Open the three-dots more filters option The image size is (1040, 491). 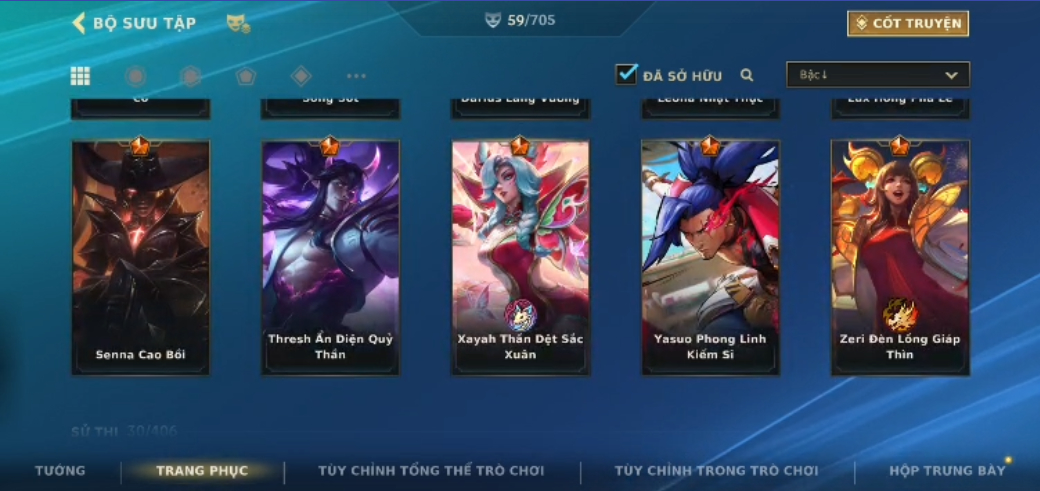(356, 76)
